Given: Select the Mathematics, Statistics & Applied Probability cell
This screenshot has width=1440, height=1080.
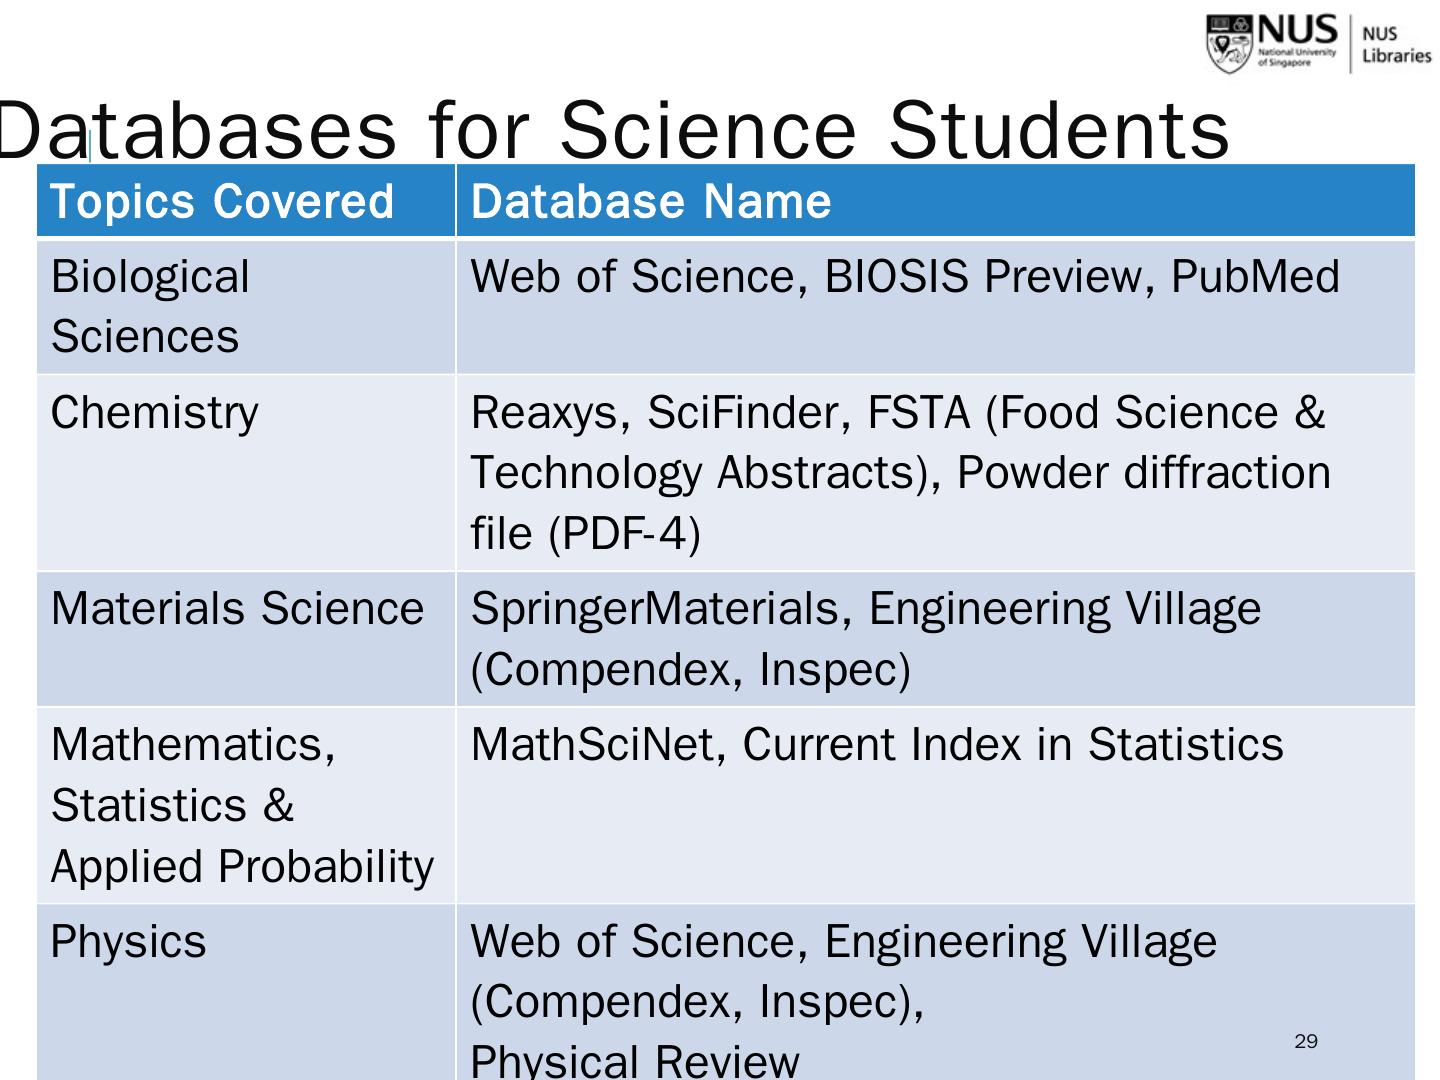Looking at the screenshot, I should [x=242, y=805].
